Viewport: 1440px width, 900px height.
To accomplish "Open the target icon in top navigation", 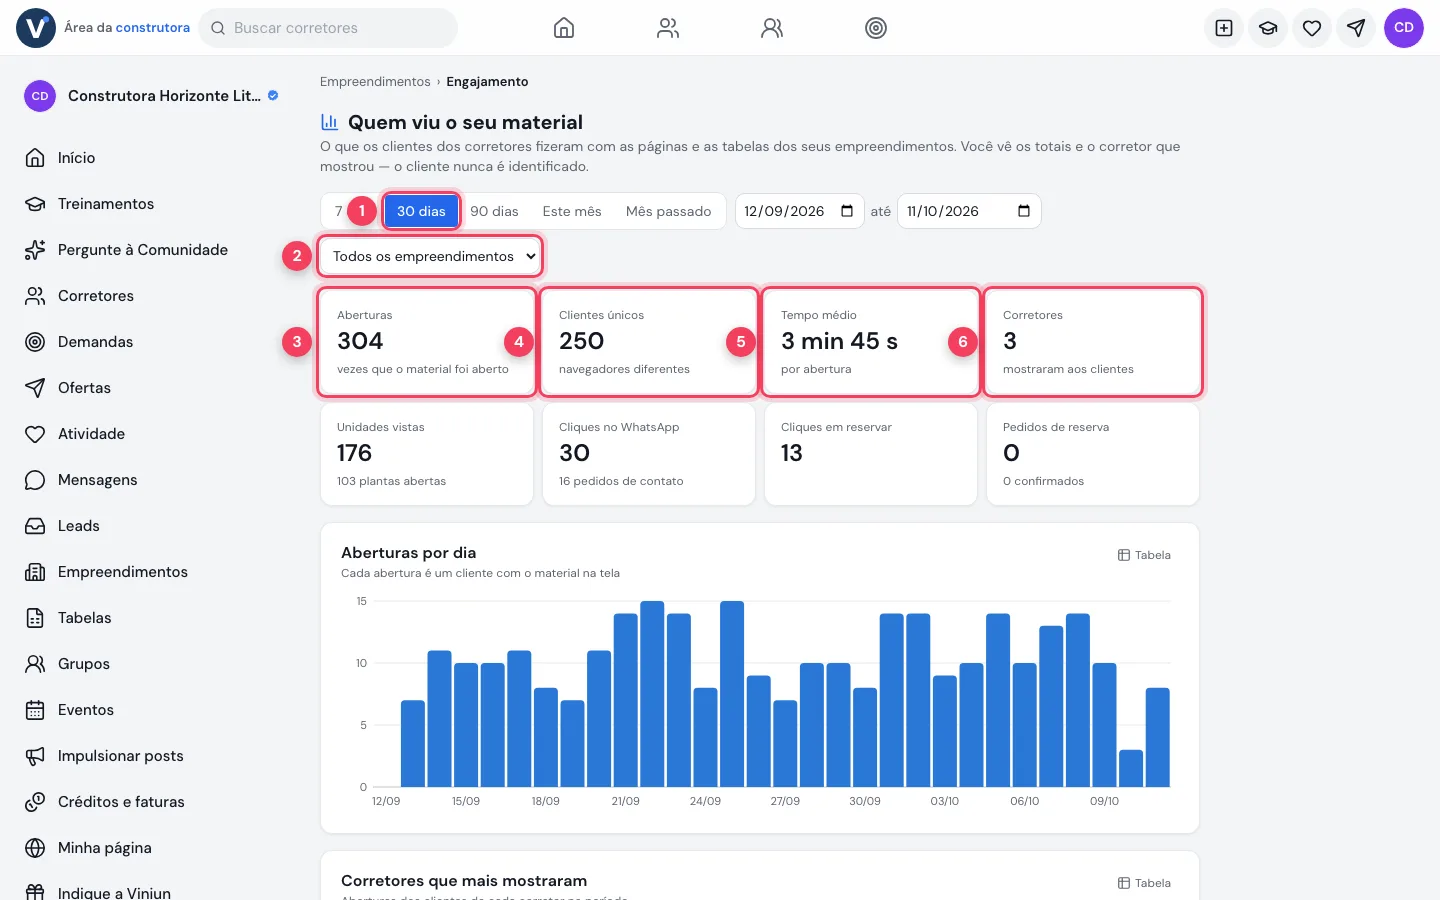I will pos(876,28).
